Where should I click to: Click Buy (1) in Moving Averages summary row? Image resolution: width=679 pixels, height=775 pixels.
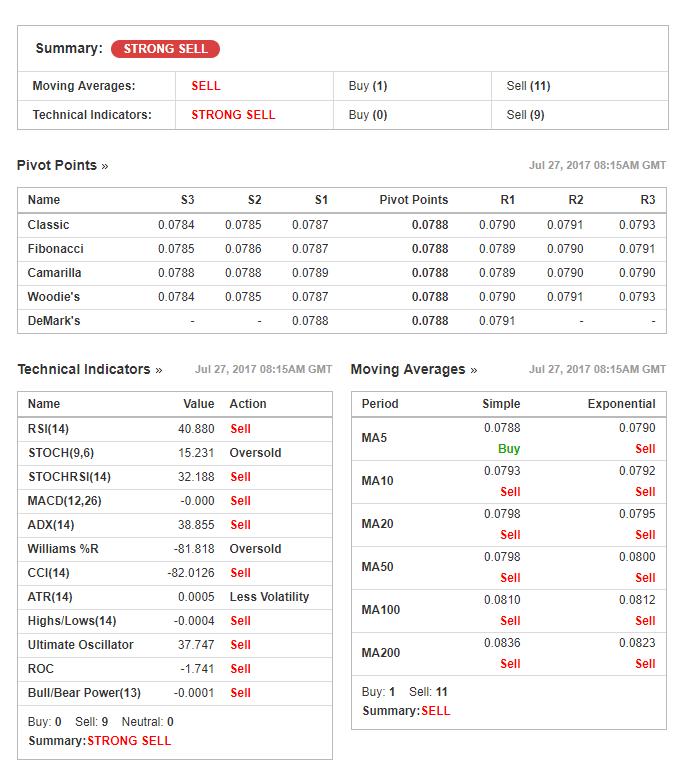point(367,86)
